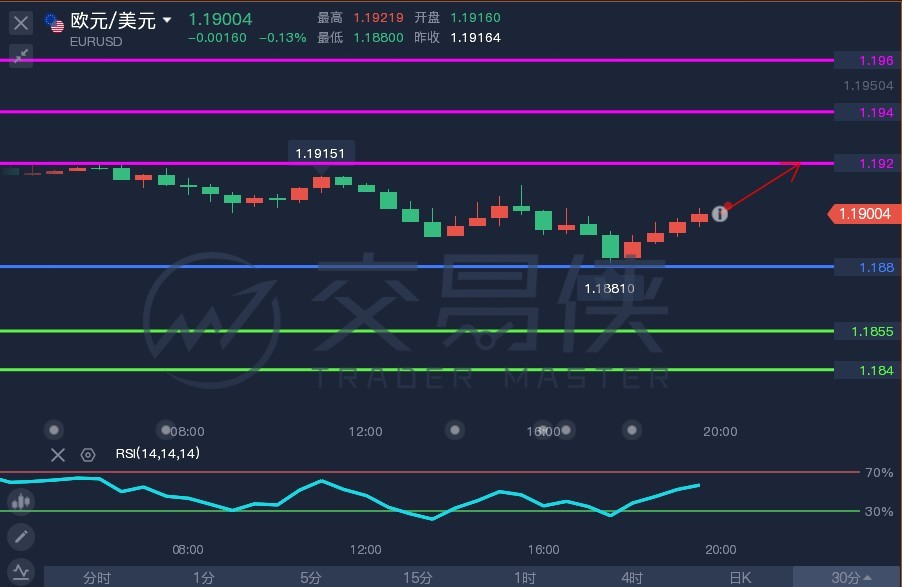902x587 pixels.
Task: Click the -0.00160 change value
Action: (217, 38)
